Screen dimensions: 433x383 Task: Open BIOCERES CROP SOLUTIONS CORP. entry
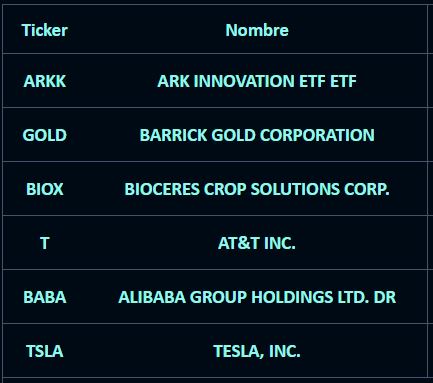click(x=257, y=189)
